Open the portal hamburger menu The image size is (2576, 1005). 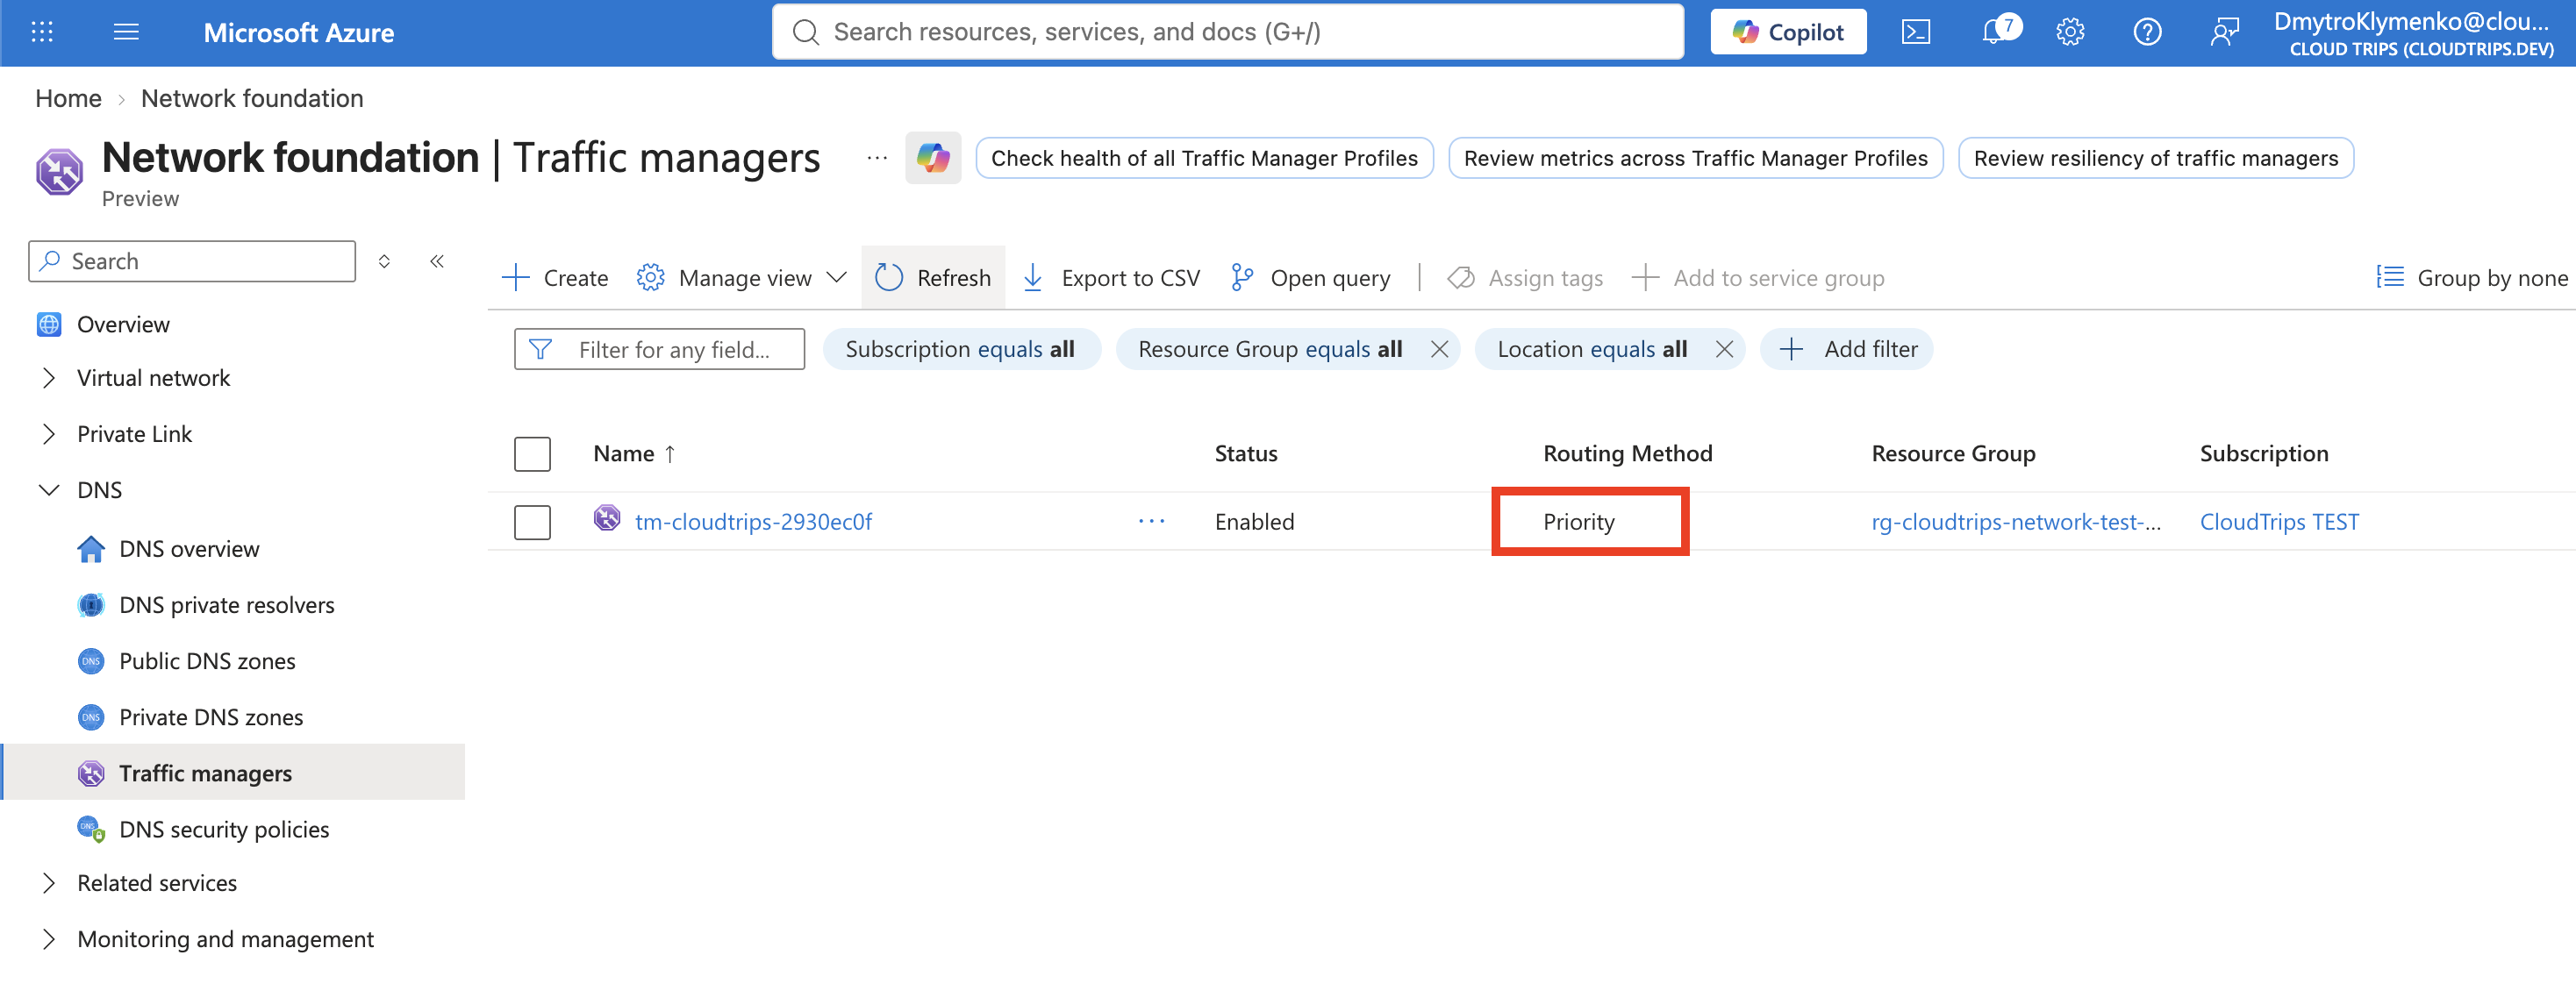126,32
